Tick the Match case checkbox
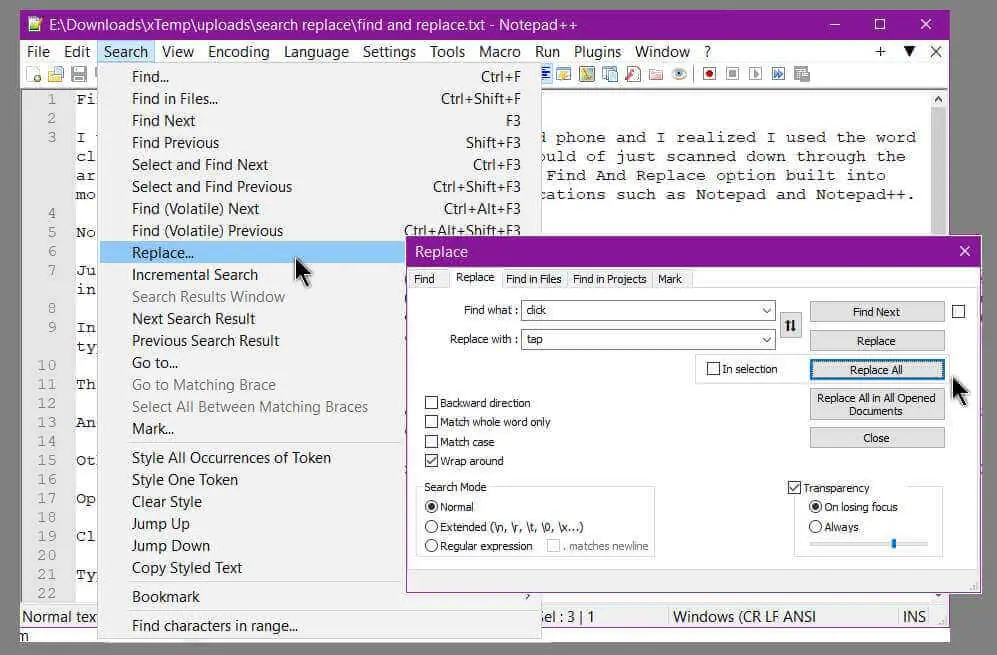 point(431,441)
